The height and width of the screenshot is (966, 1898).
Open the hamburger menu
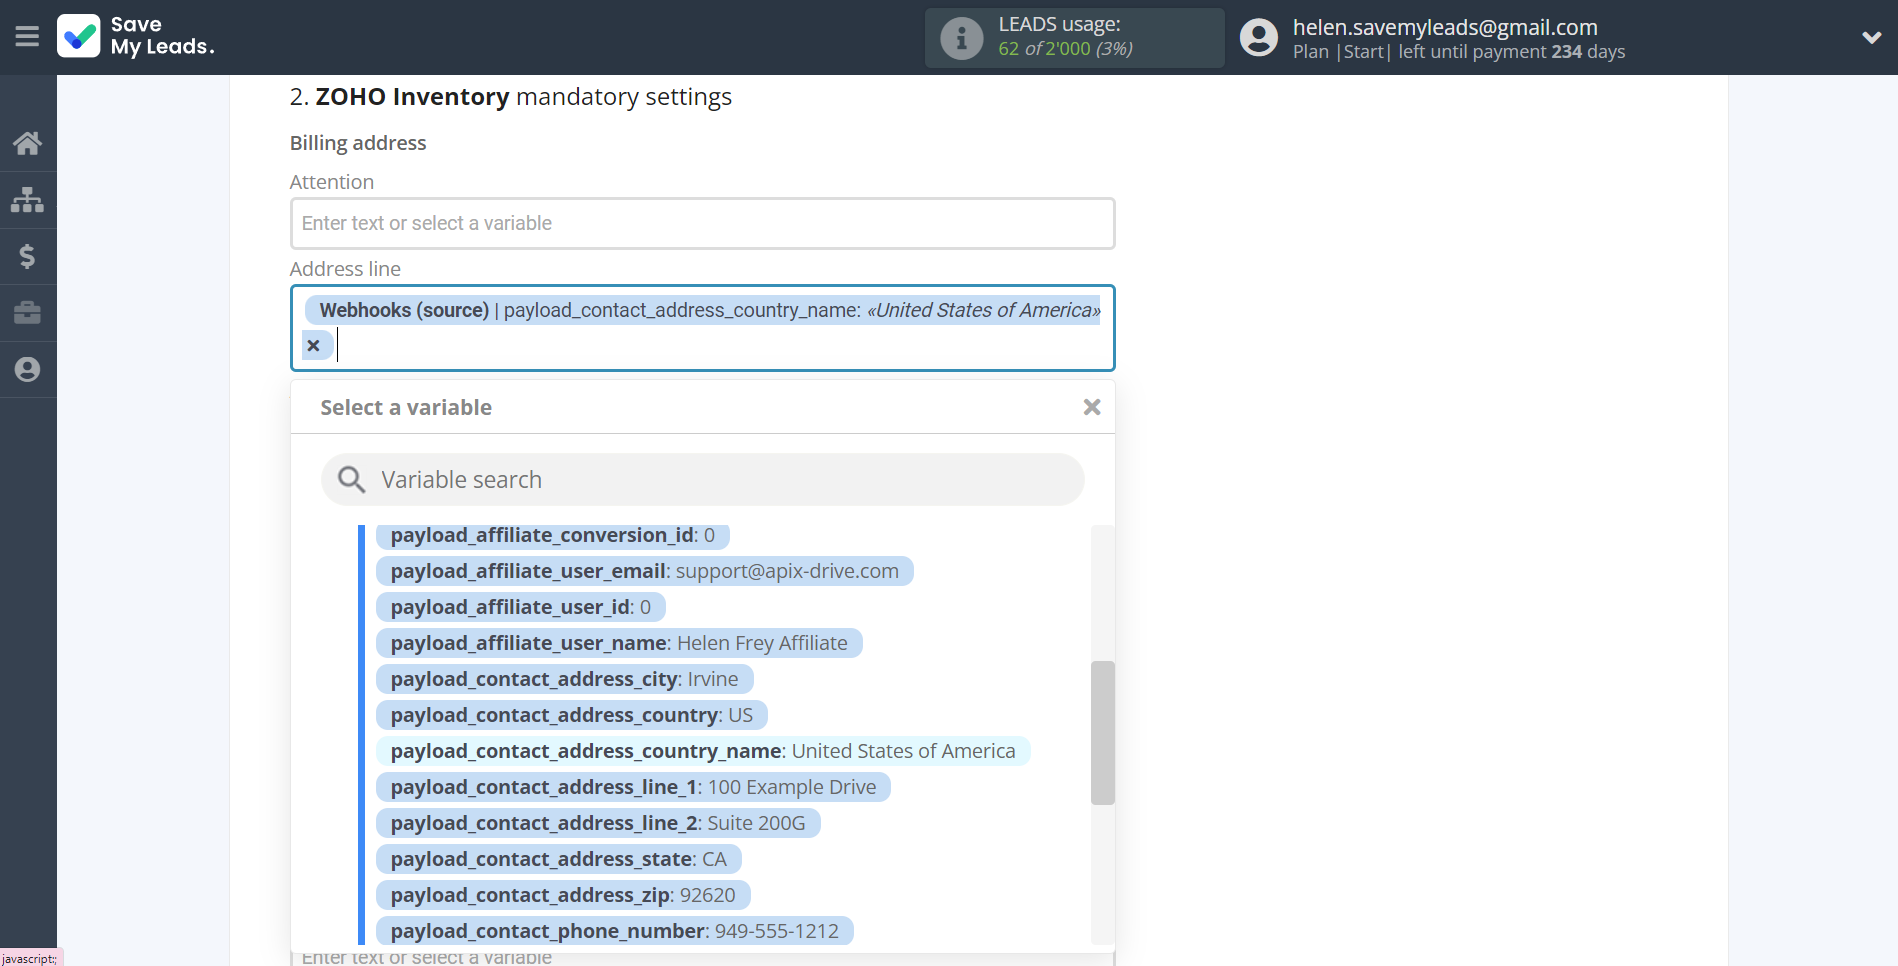[x=27, y=37]
